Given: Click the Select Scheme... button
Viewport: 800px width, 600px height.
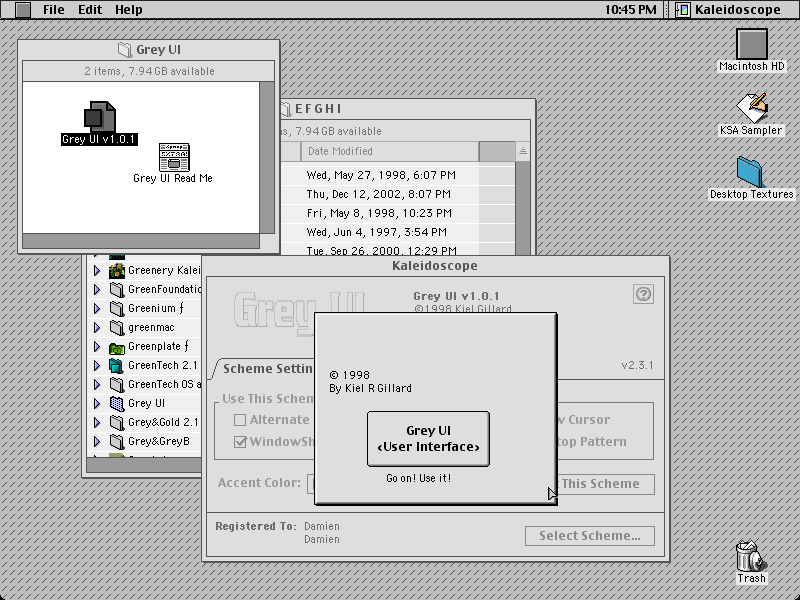Looking at the screenshot, I should click(x=590, y=536).
